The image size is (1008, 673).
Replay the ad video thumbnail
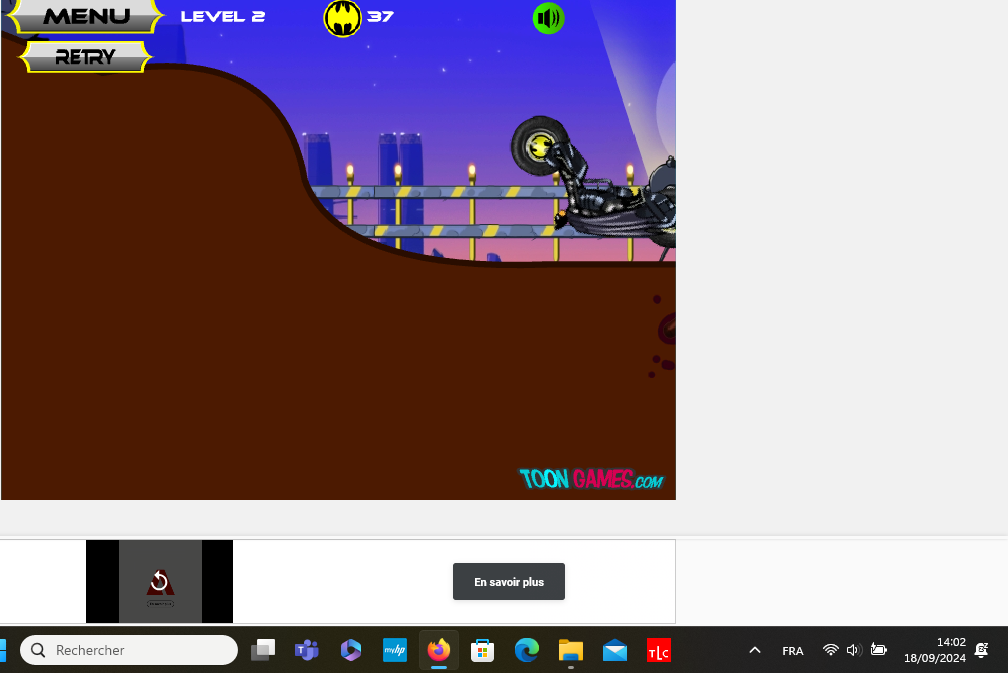(x=160, y=581)
